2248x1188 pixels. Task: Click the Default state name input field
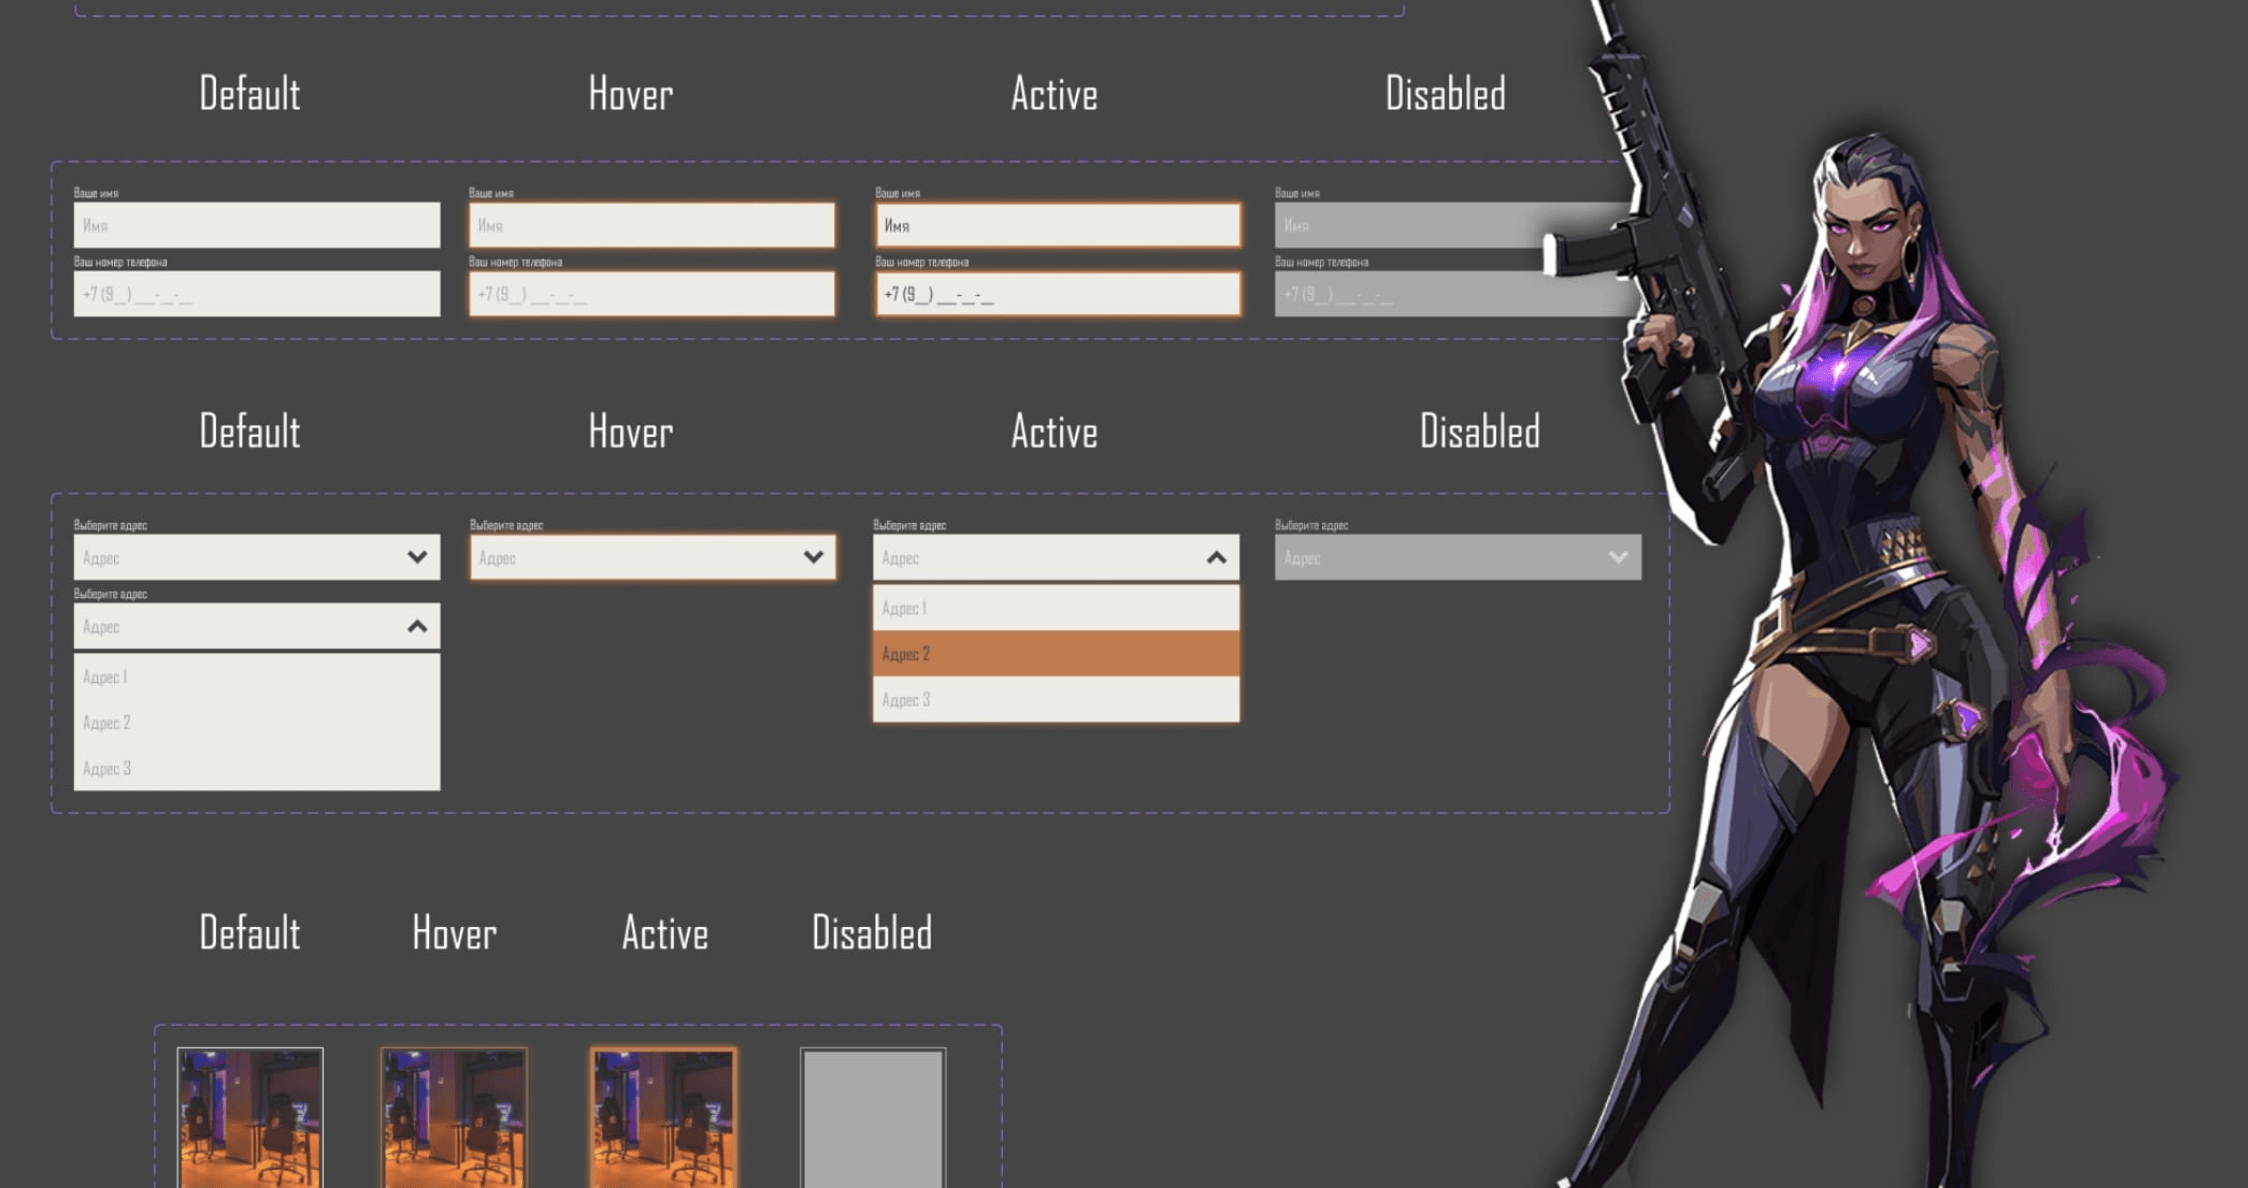tap(256, 226)
